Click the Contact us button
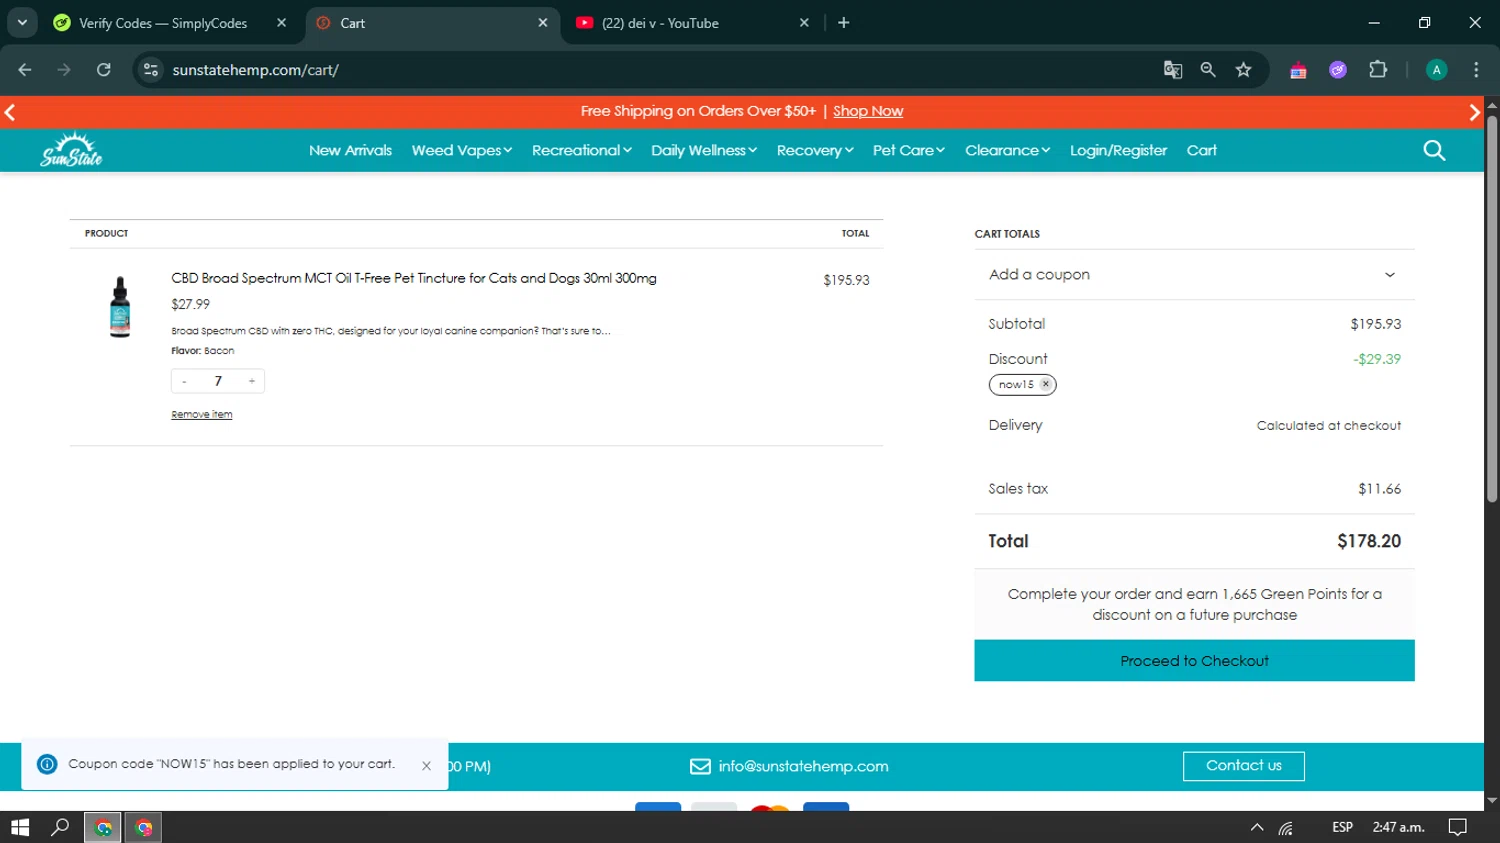The width and height of the screenshot is (1500, 843). pos(1243,766)
